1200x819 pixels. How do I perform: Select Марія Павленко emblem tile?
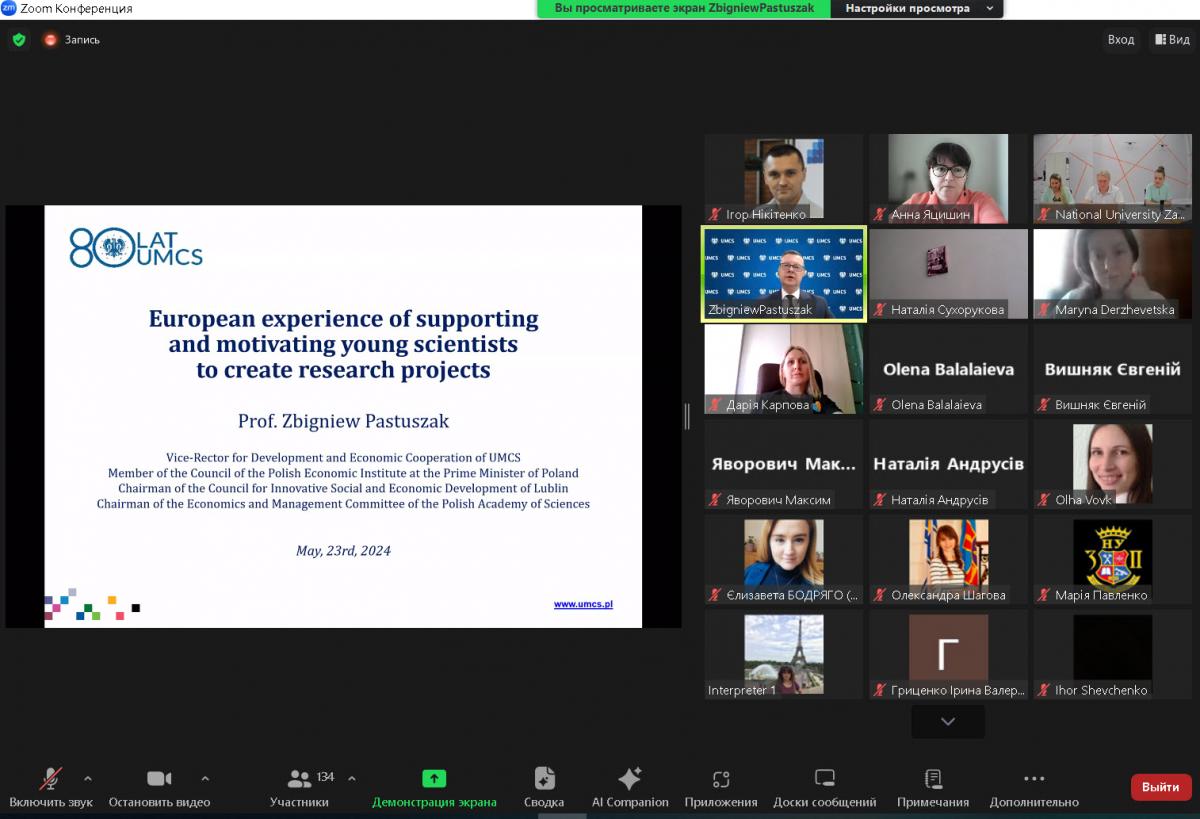point(1113,558)
